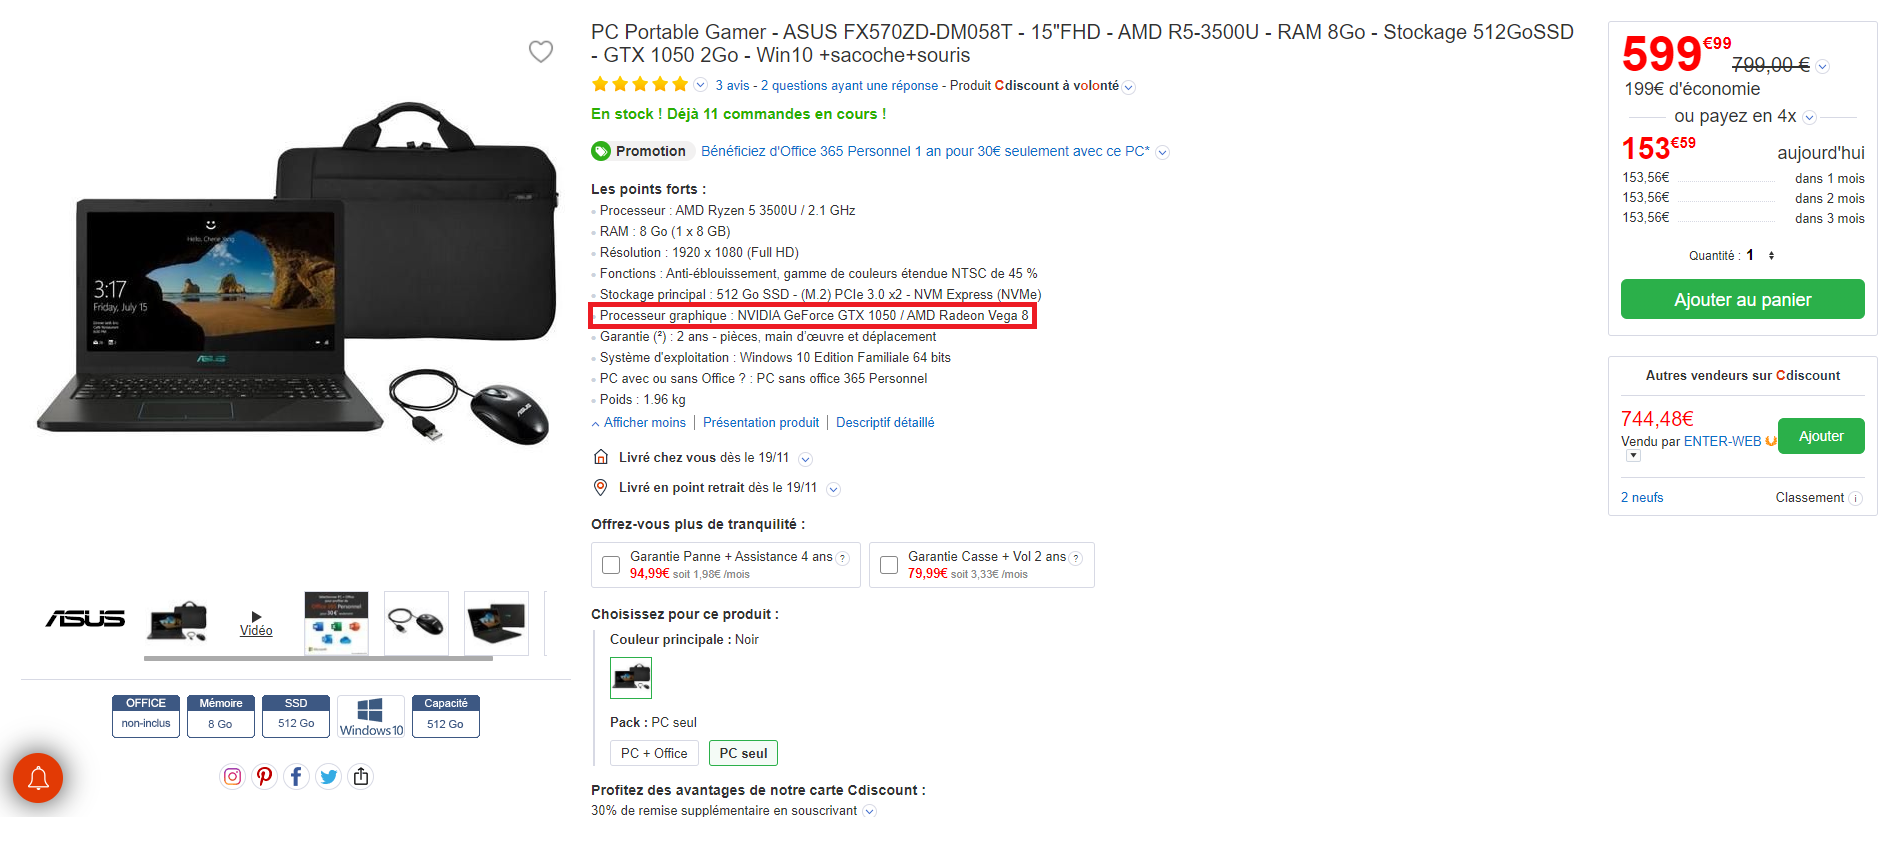Select the PC + Office pack option
This screenshot has height=842, width=1888.
pos(654,753)
